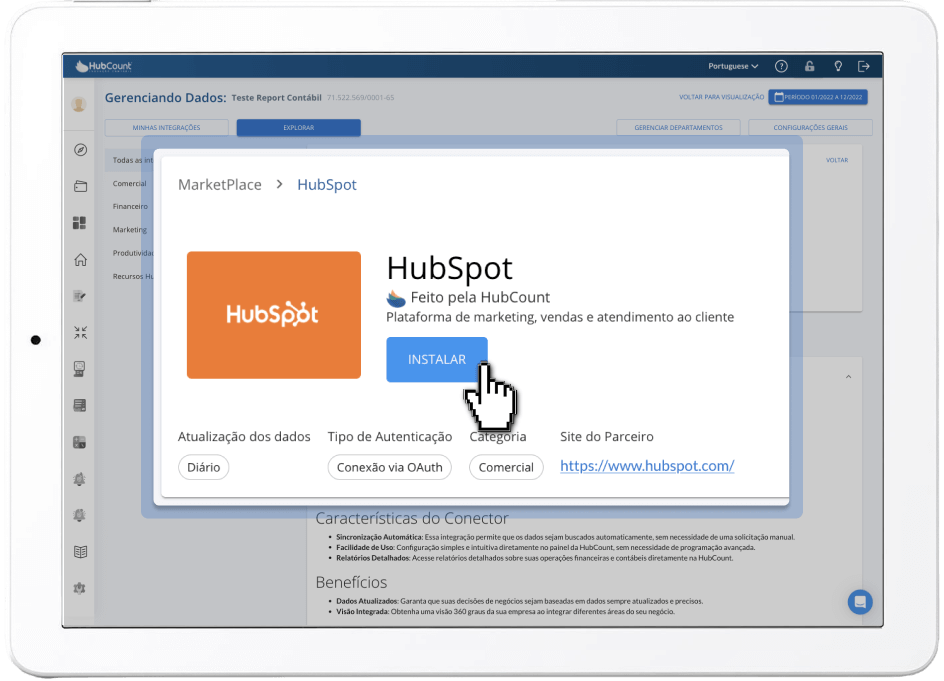This screenshot has width=944, height=681.
Task: Open the help question mark icon
Action: point(781,66)
